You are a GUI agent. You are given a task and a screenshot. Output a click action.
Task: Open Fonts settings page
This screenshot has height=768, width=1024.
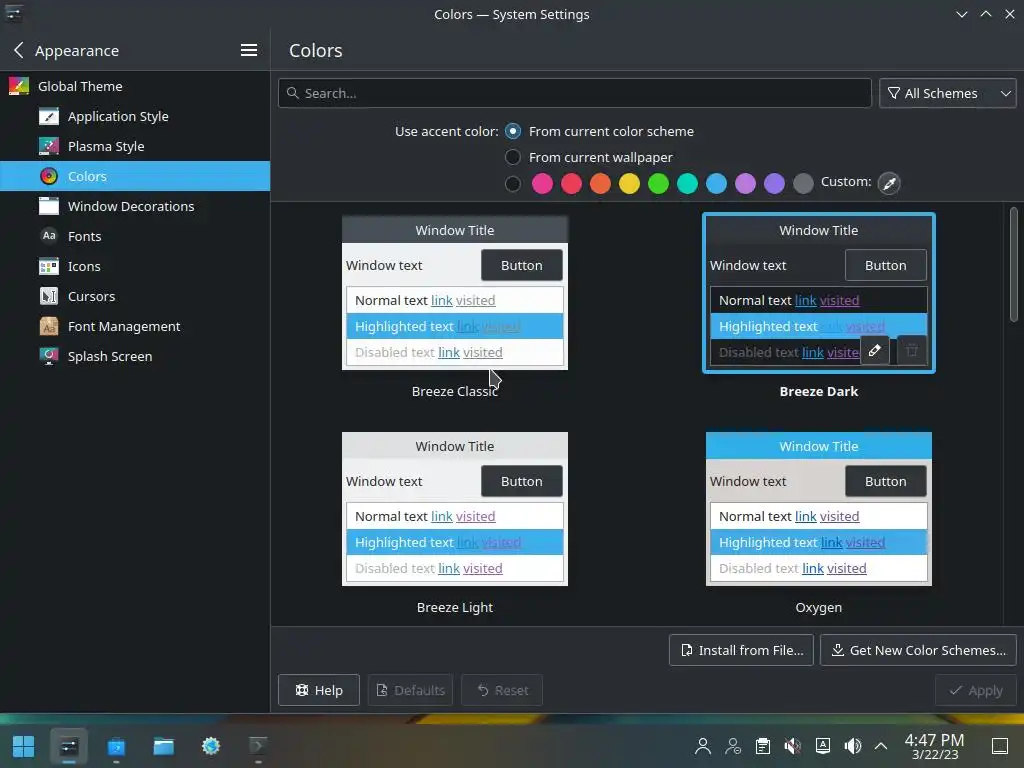135,236
